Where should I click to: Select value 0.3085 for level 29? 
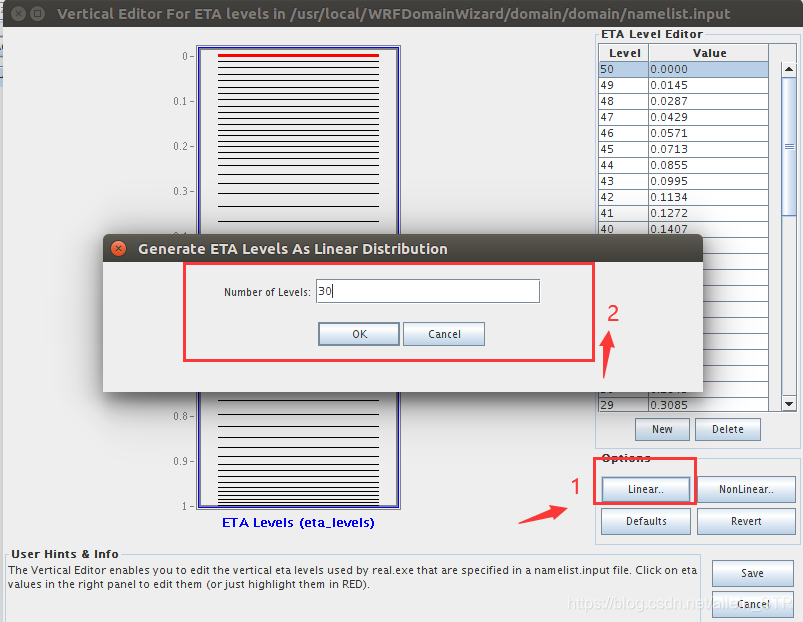(708, 405)
